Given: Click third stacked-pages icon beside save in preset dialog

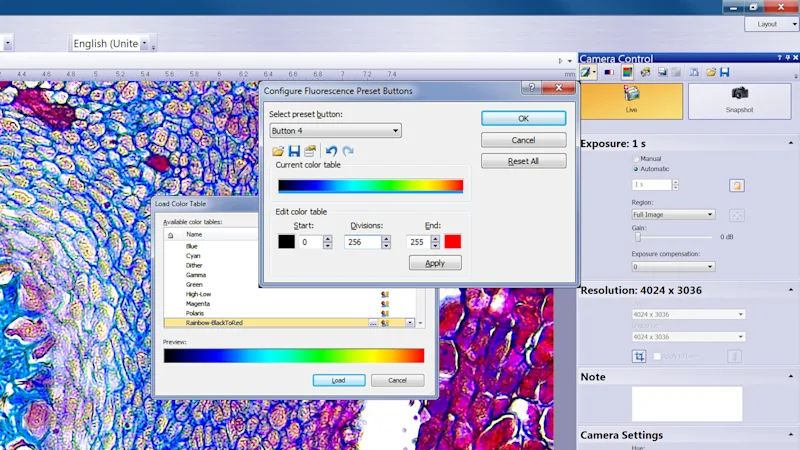Looking at the screenshot, I should [x=310, y=151].
